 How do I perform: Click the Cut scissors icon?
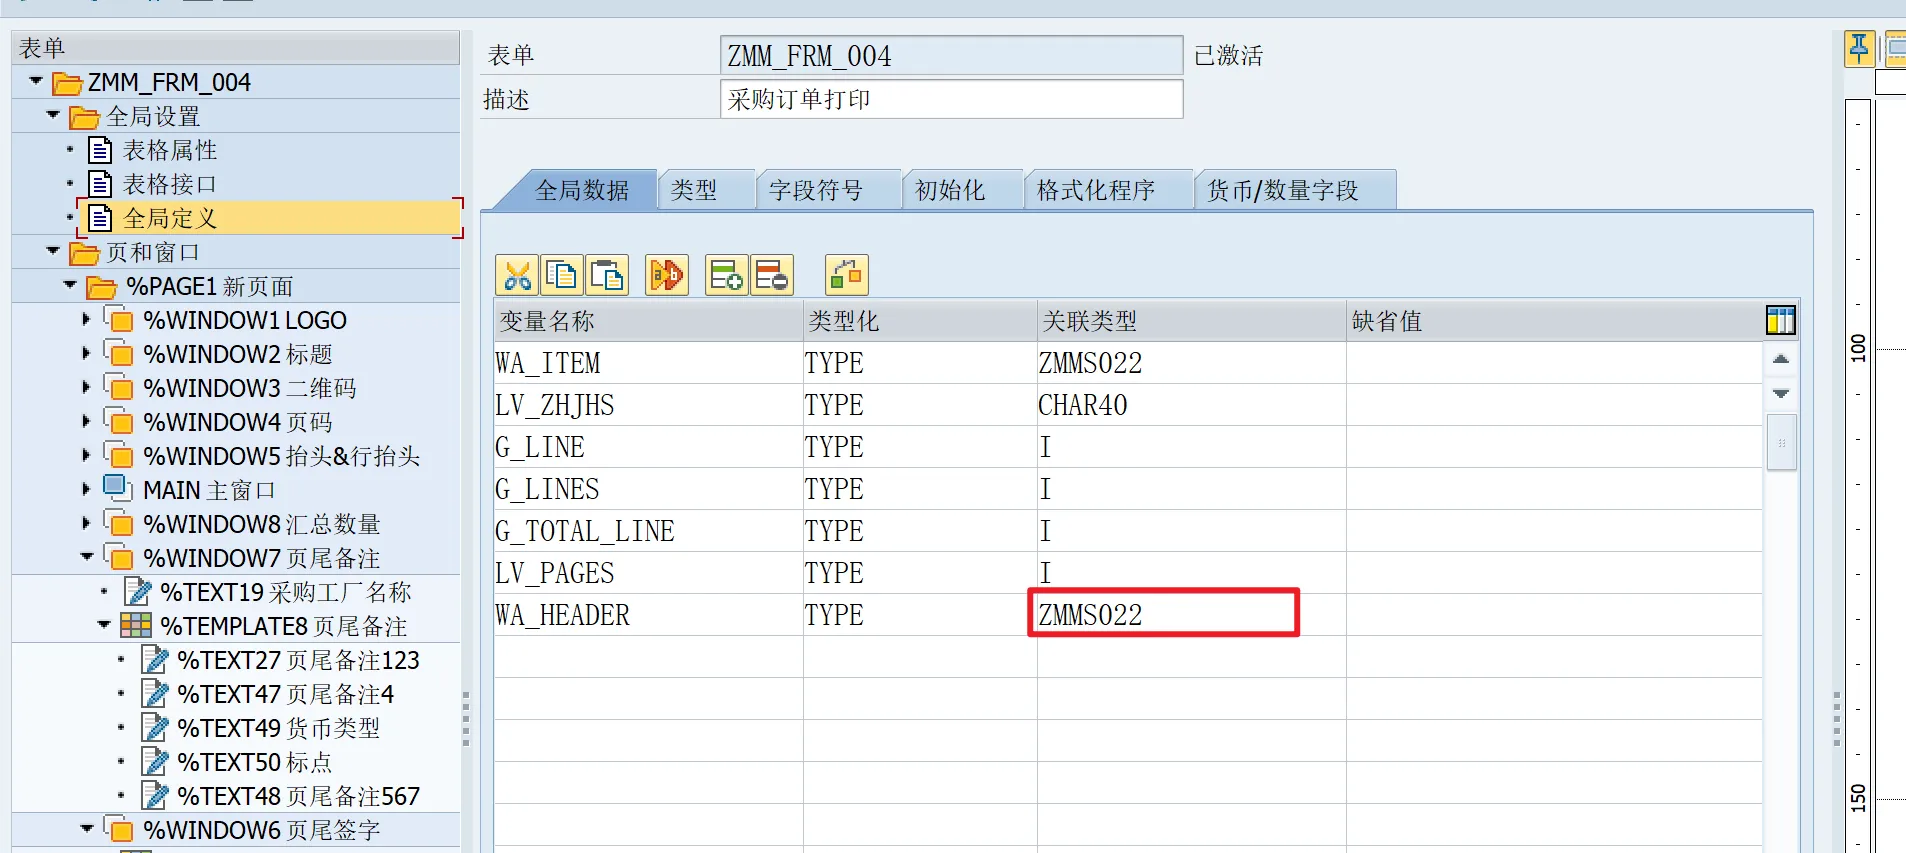pyautogui.click(x=517, y=275)
